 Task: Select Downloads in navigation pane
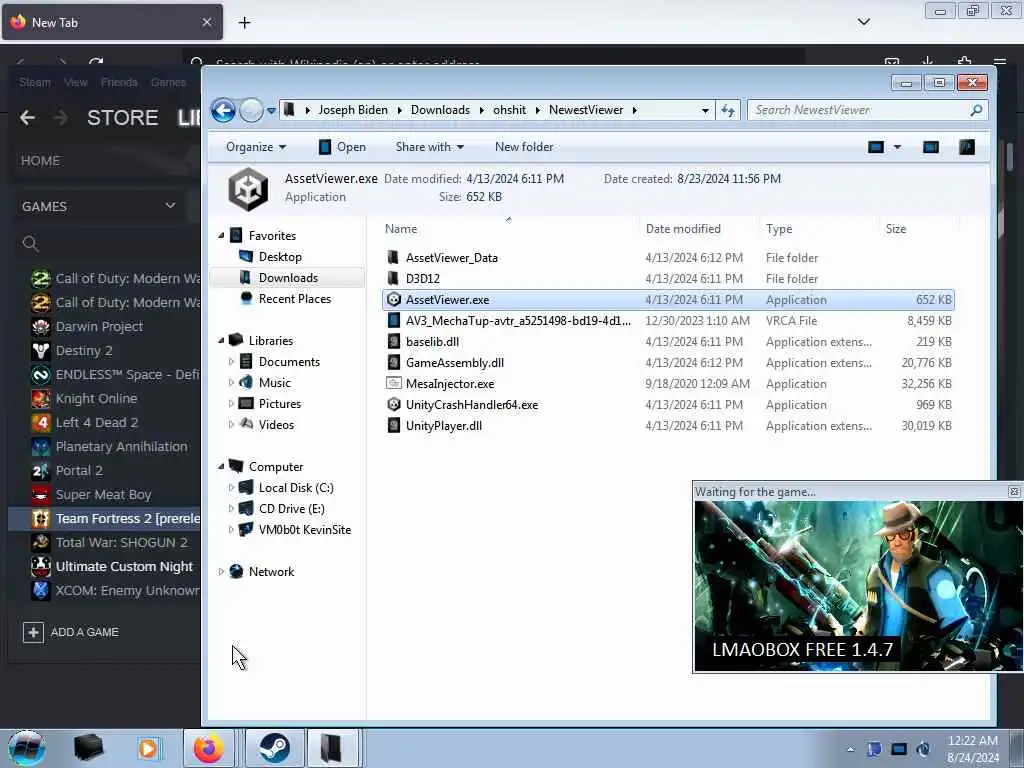coord(287,278)
